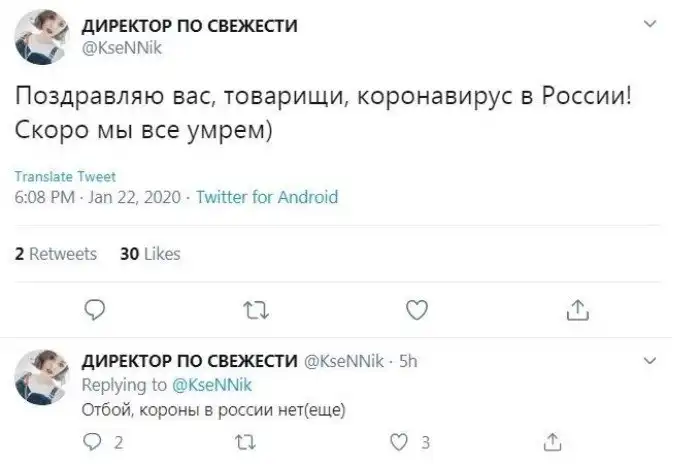Click reply bubble icon on the reply tweet

[x=93, y=440]
